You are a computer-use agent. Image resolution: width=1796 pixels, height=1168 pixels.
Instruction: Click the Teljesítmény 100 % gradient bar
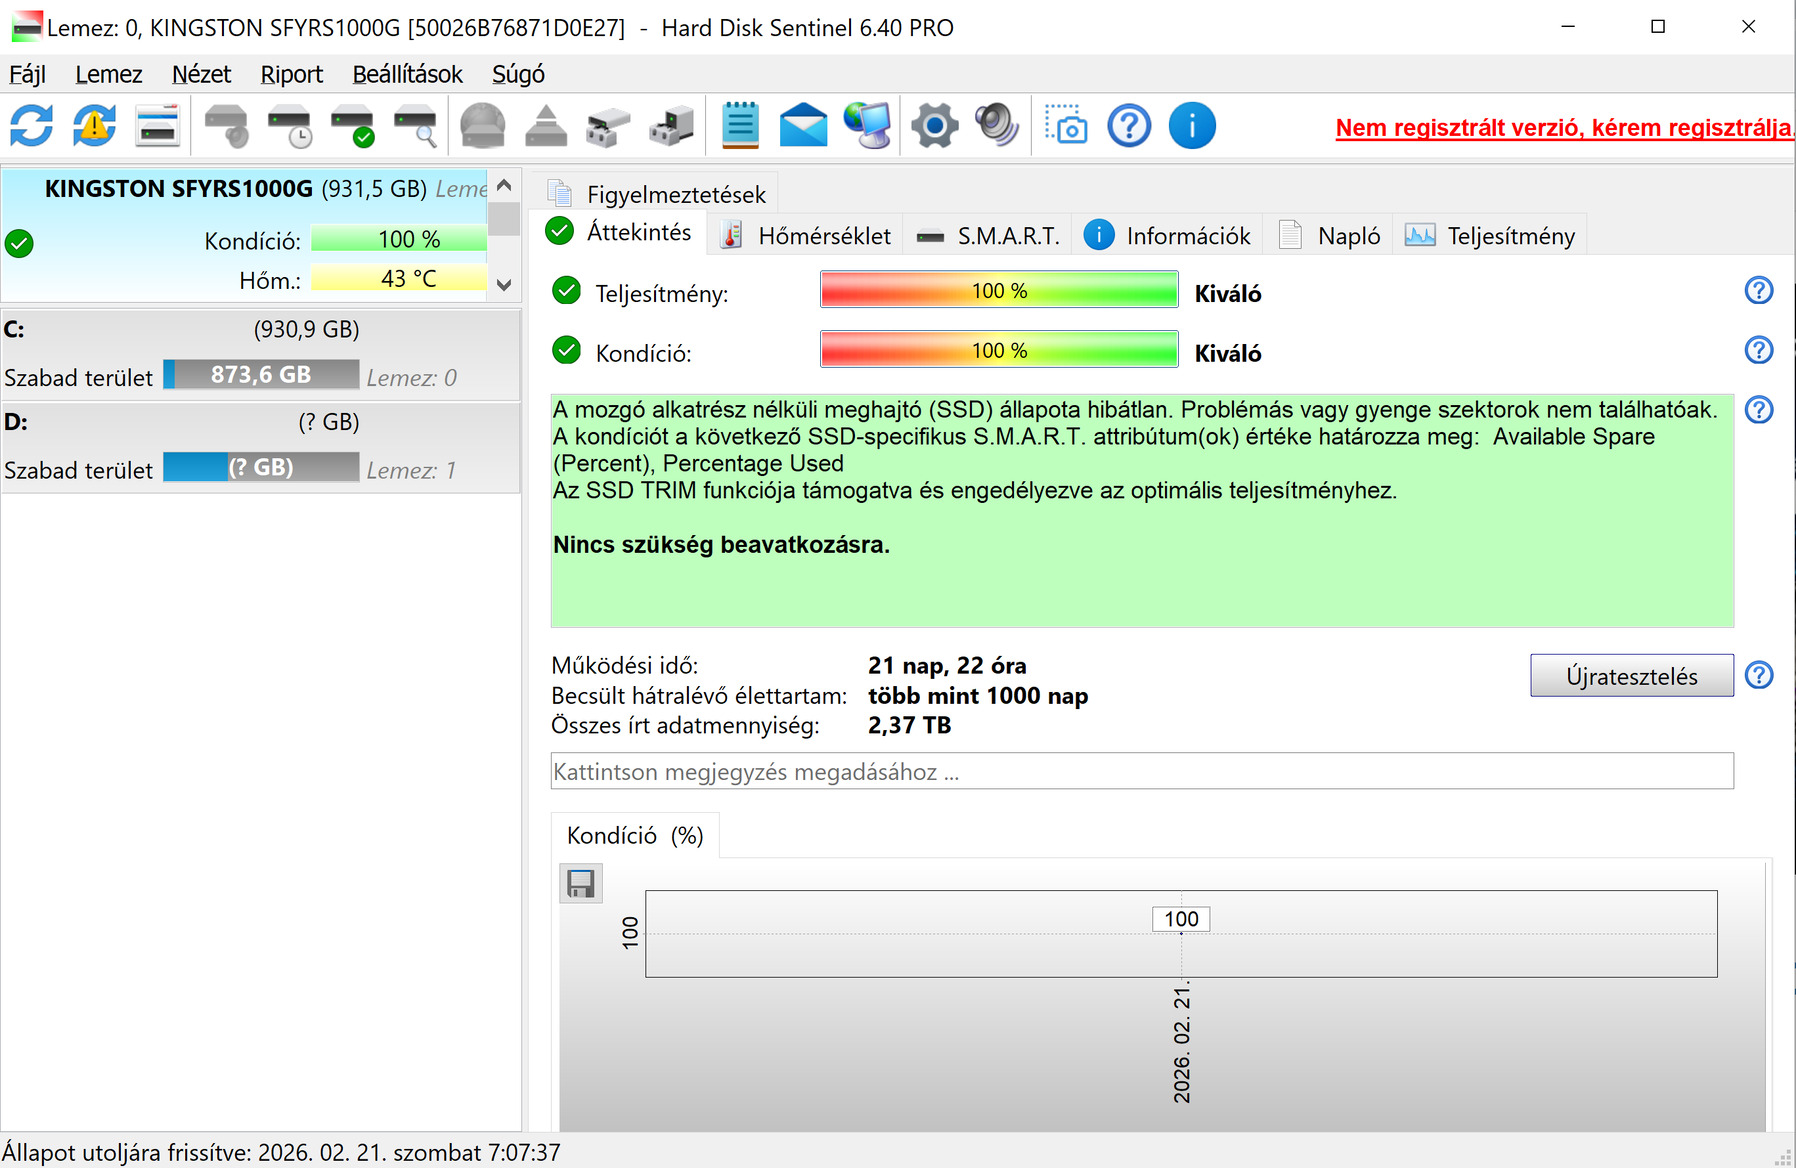point(999,291)
